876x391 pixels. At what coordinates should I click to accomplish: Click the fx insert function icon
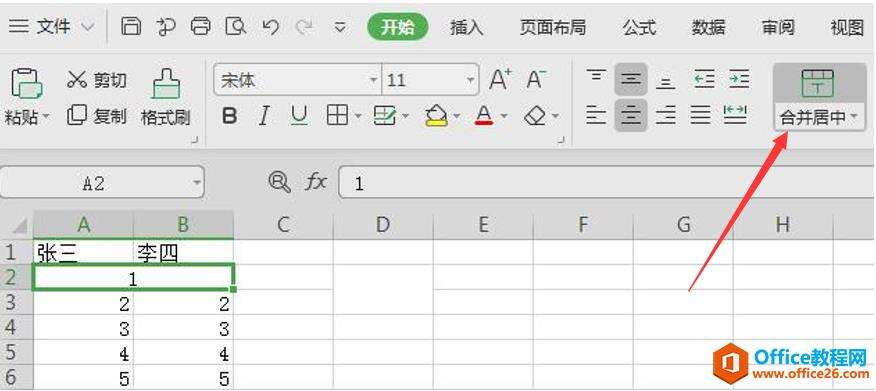(316, 182)
